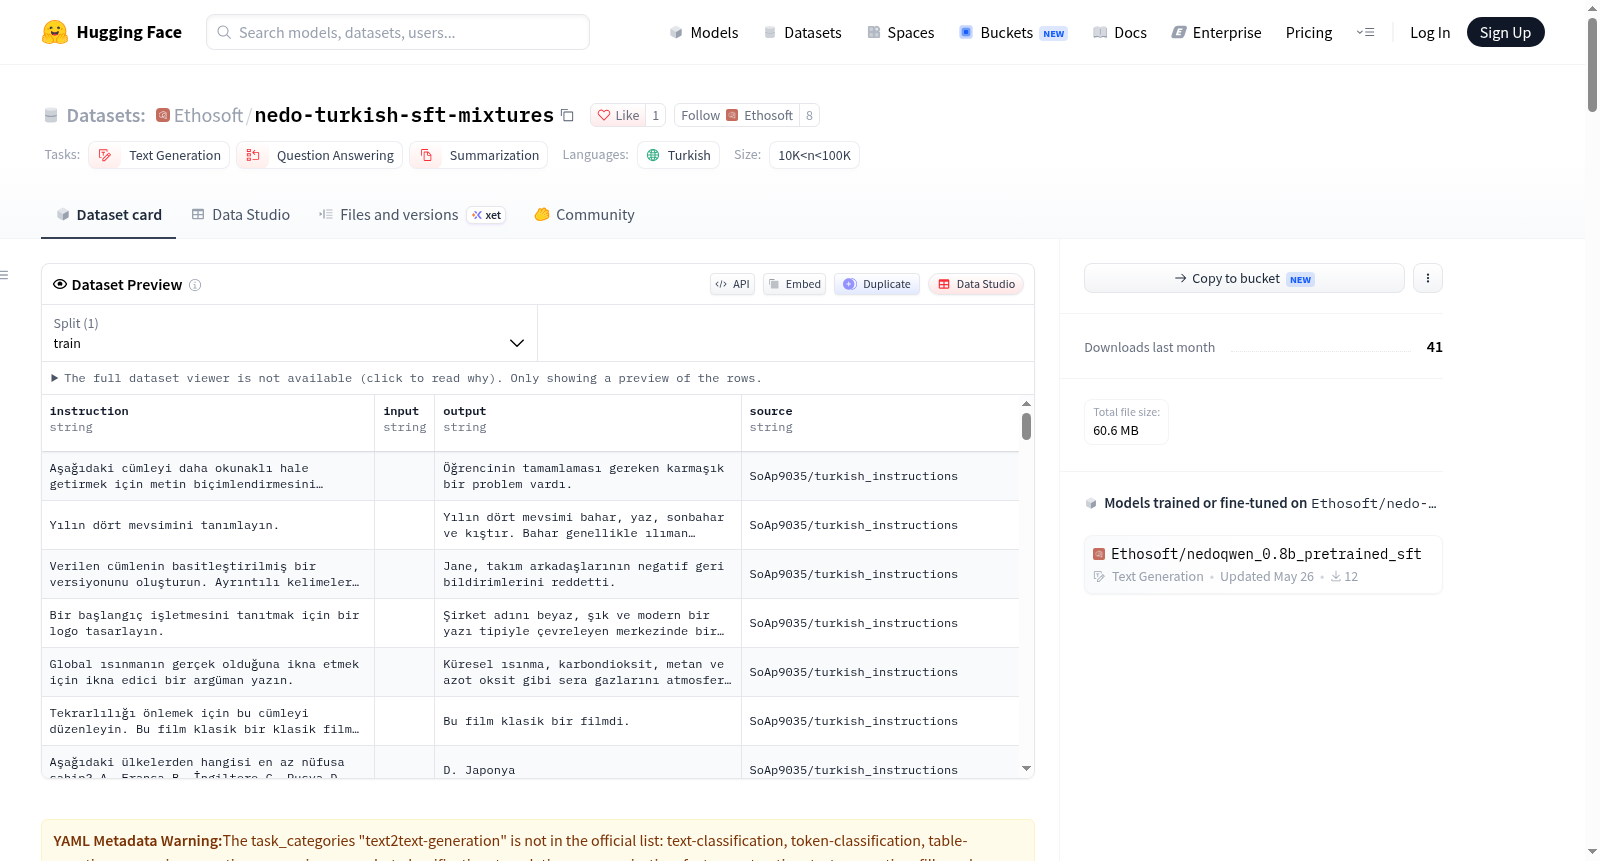
Task: Click the Turkish language globe icon
Action: (653, 155)
